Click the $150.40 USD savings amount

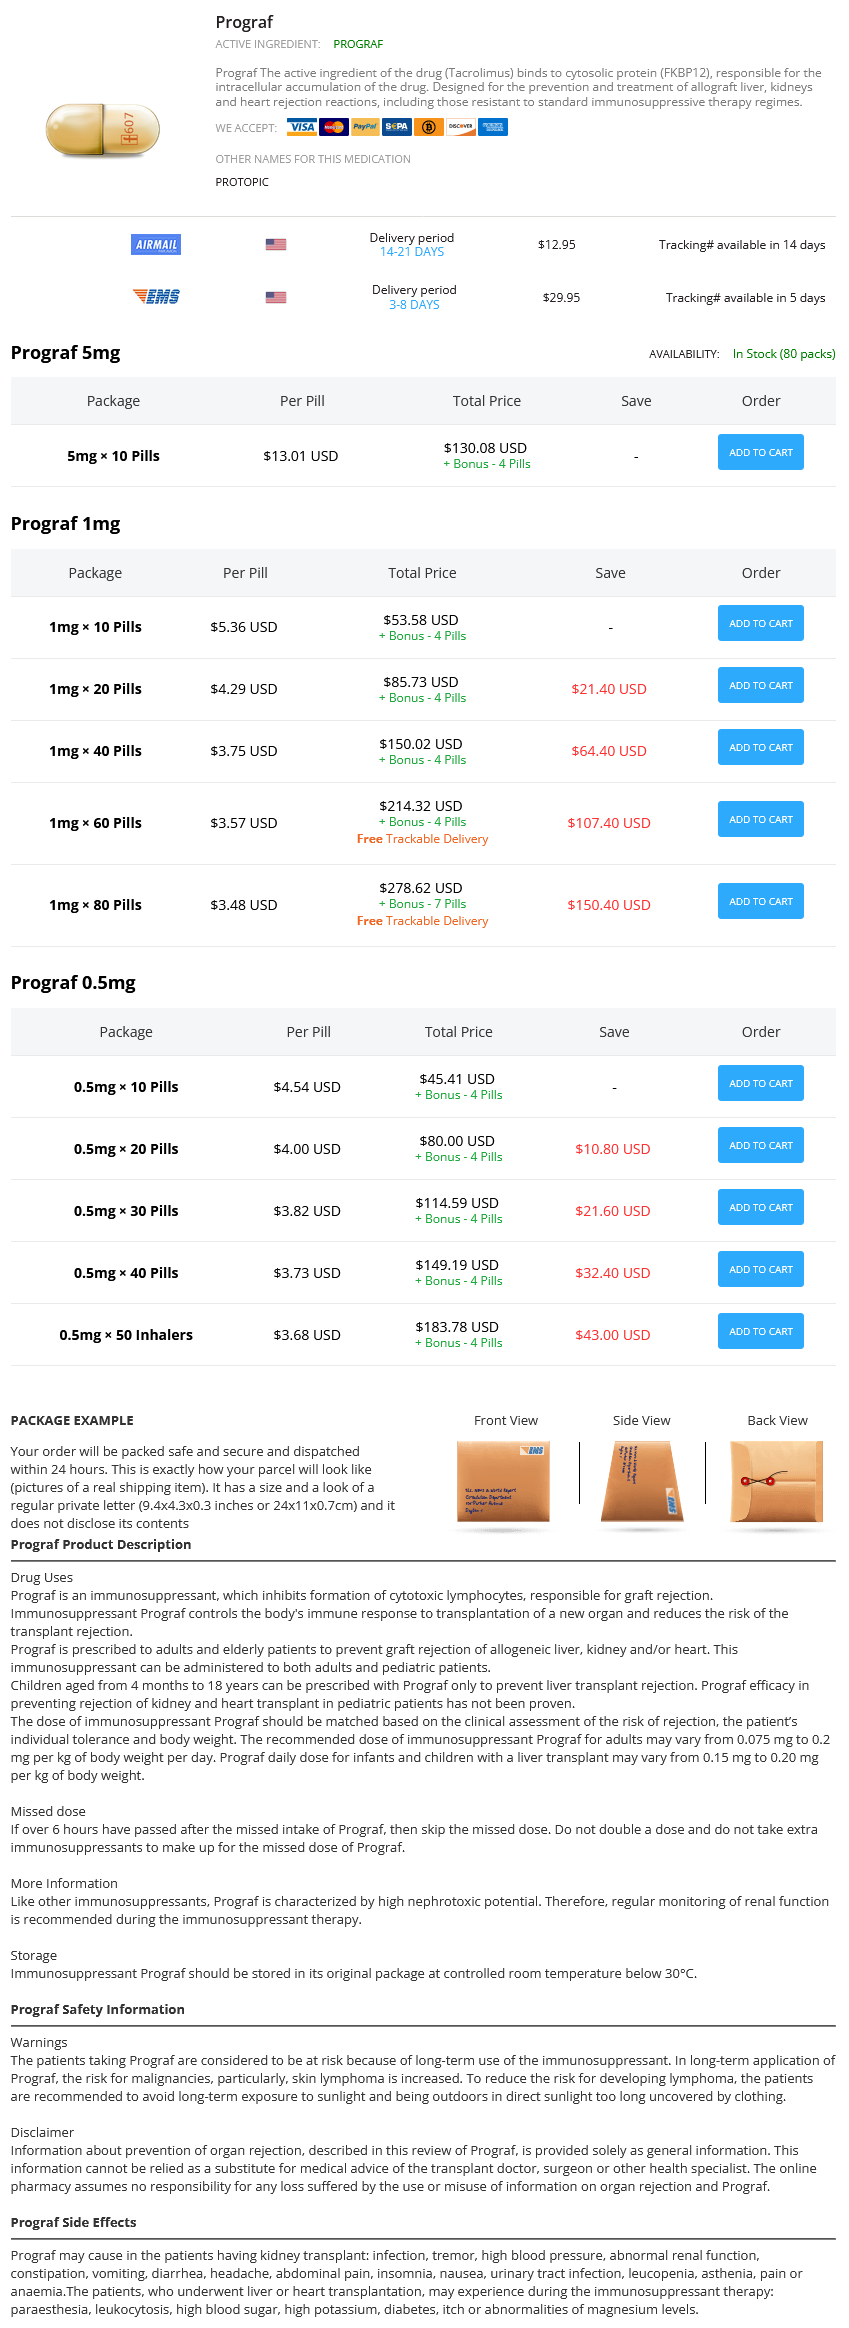pyautogui.click(x=609, y=905)
